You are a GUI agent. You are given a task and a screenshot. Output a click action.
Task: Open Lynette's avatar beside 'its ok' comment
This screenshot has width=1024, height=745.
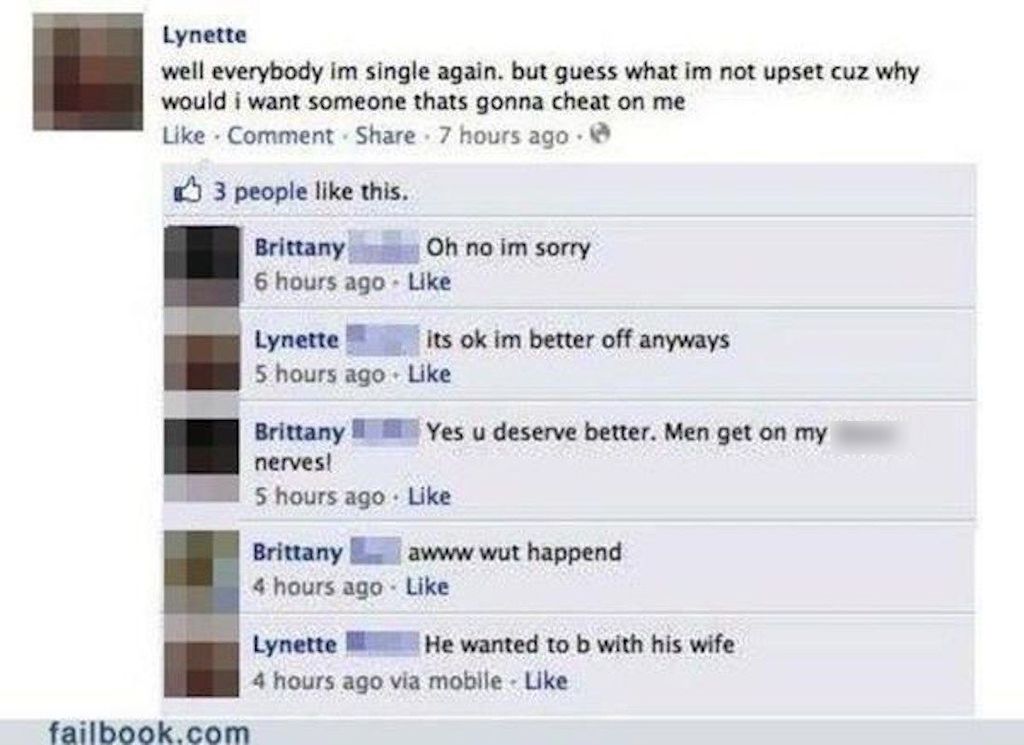[x=202, y=358]
